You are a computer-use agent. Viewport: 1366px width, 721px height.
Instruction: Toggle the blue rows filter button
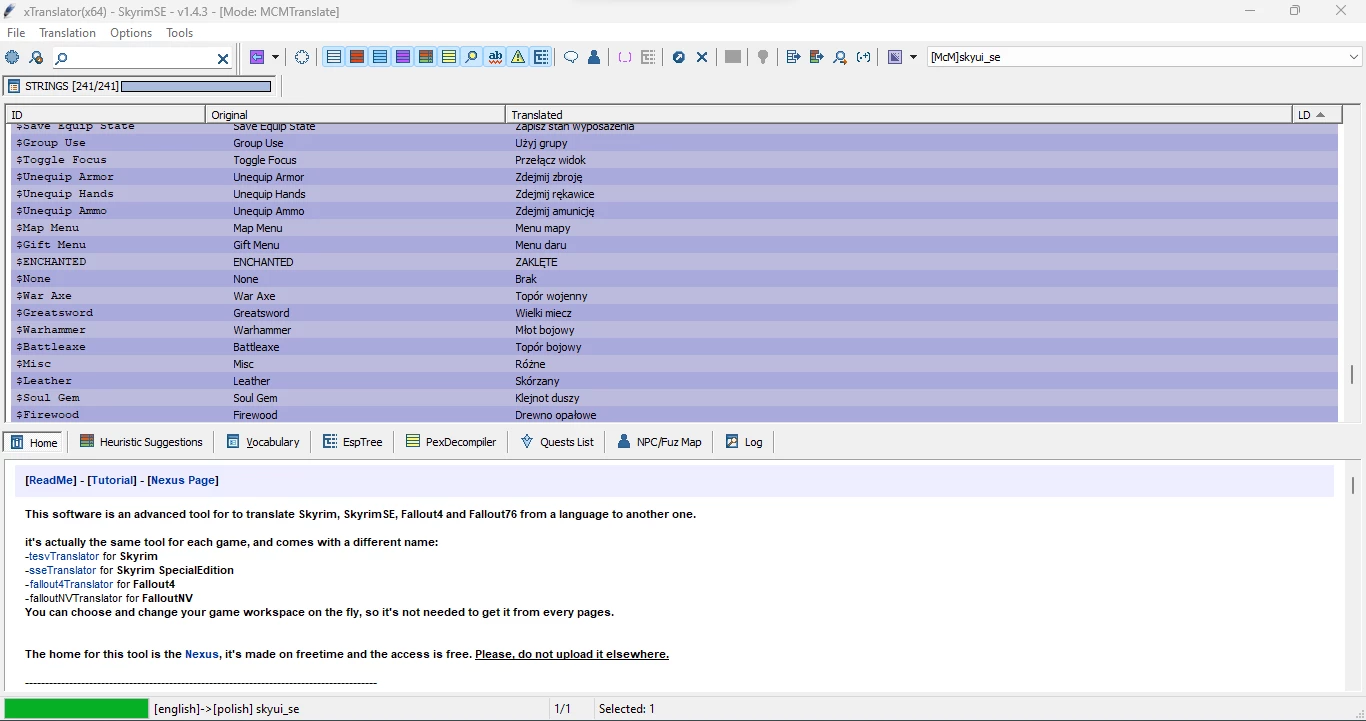coord(380,57)
